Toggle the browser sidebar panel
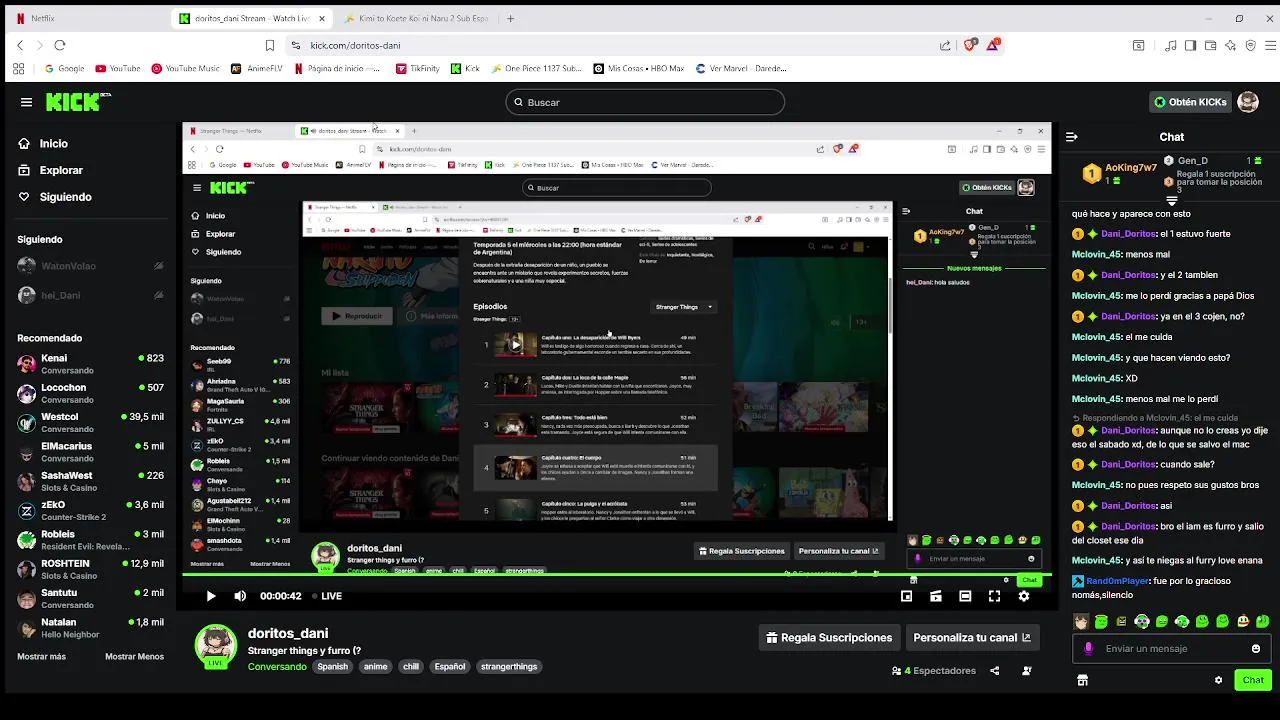Screen dimensions: 1280x720 [1191, 45]
